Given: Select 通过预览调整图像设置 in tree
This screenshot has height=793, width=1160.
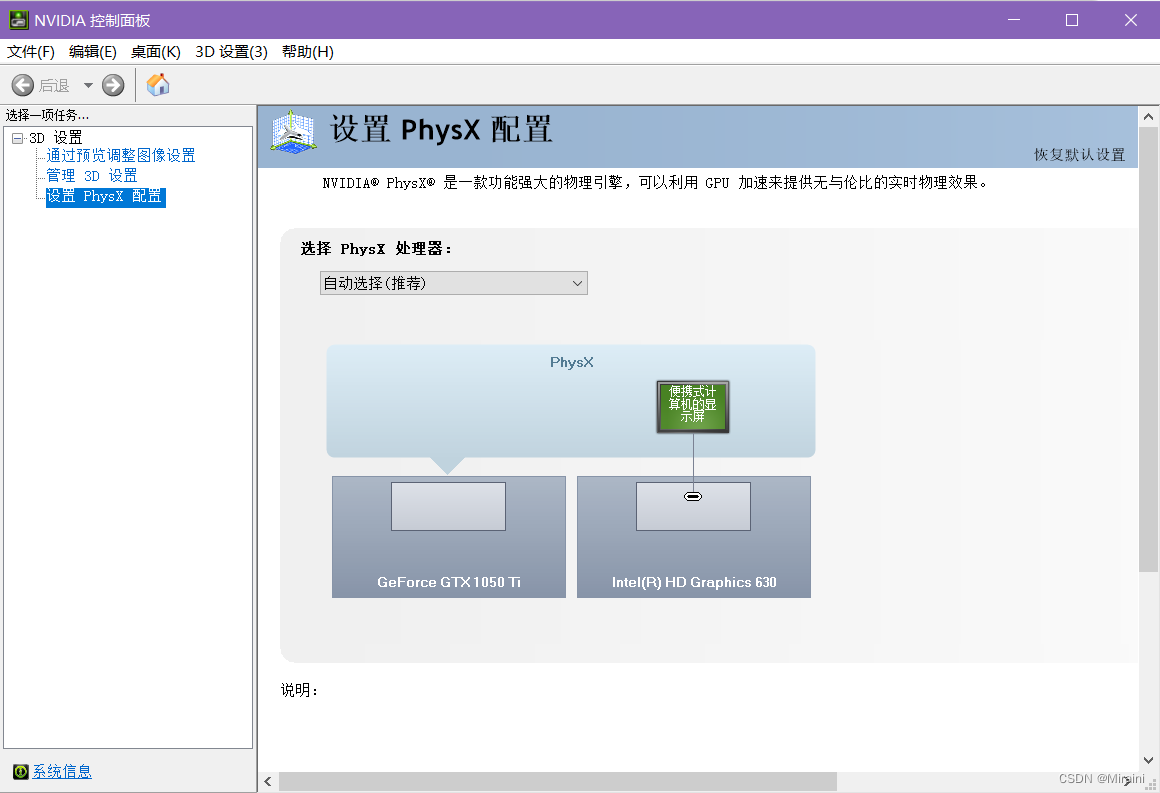Looking at the screenshot, I should pos(121,155).
